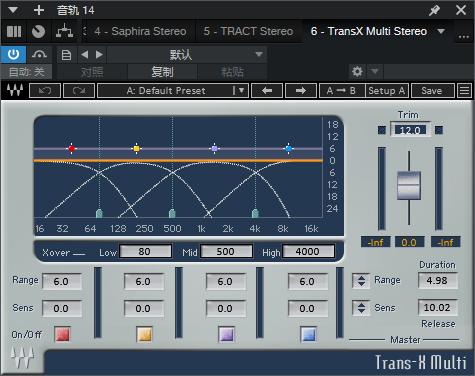The image size is (475, 376).
Task: Switch to the 5 - TRACT Stereo tab
Action: [248, 31]
